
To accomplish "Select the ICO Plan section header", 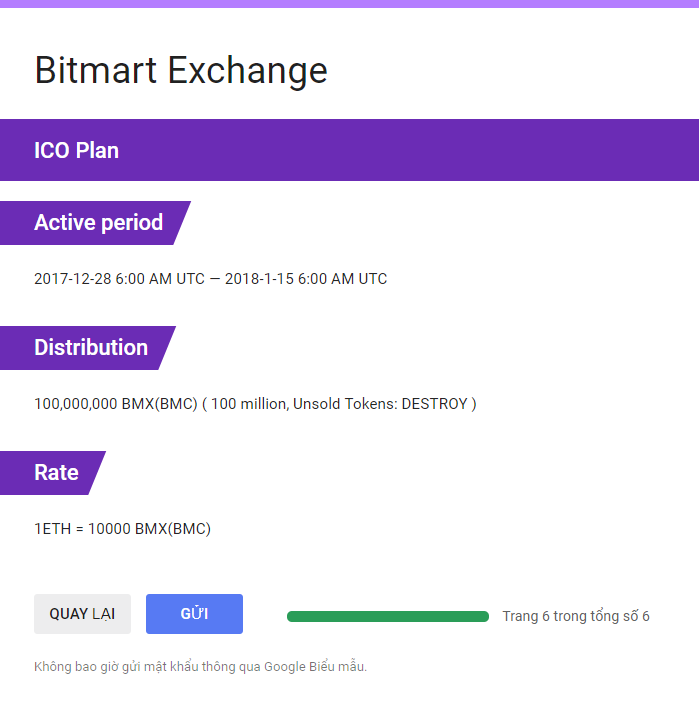I will tap(76, 150).
